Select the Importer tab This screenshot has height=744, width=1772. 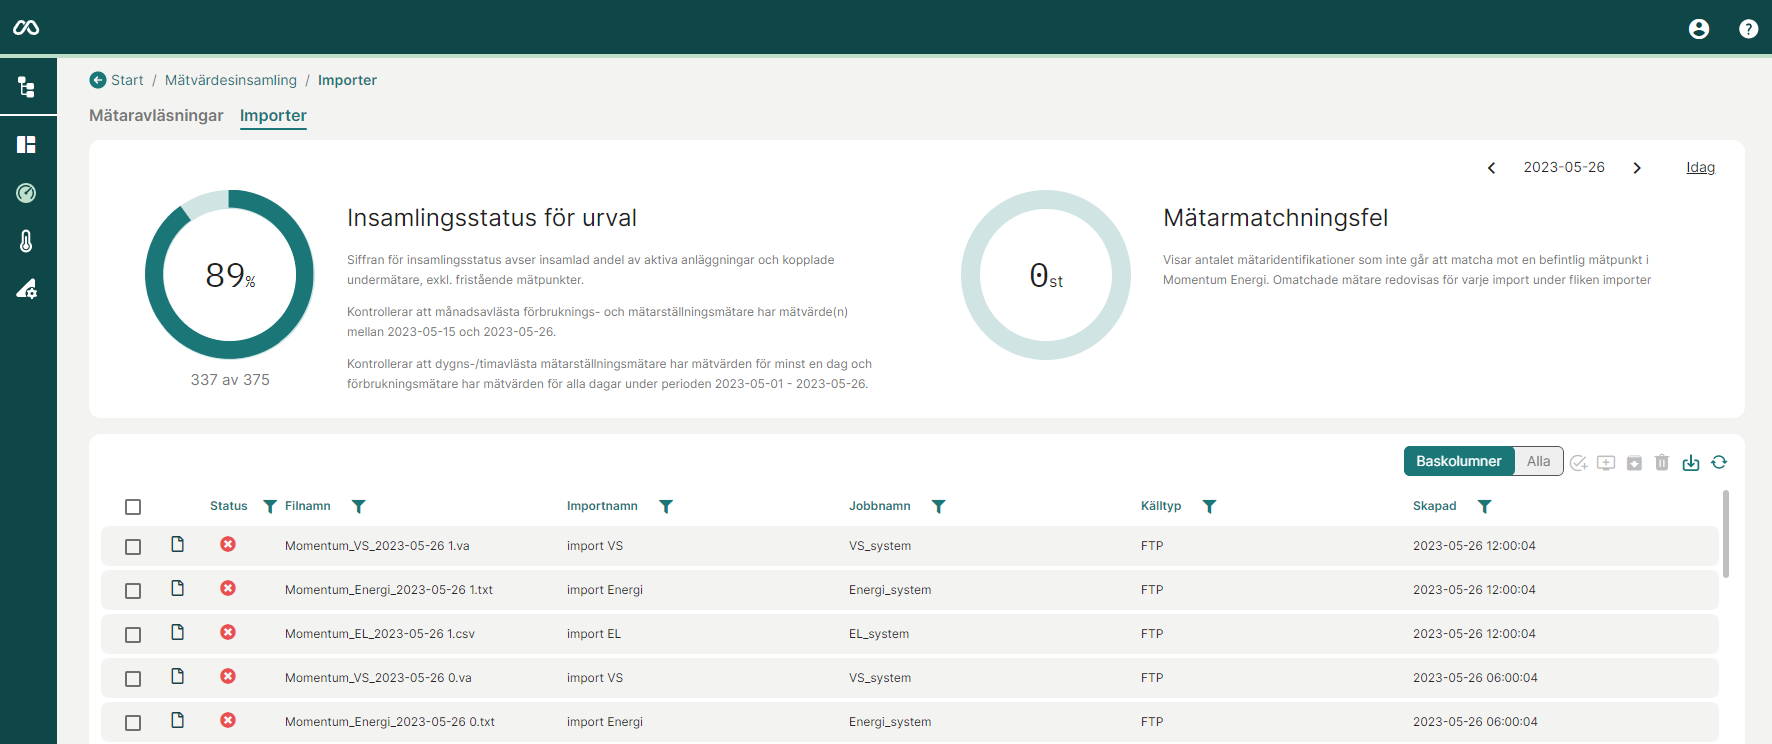point(273,116)
